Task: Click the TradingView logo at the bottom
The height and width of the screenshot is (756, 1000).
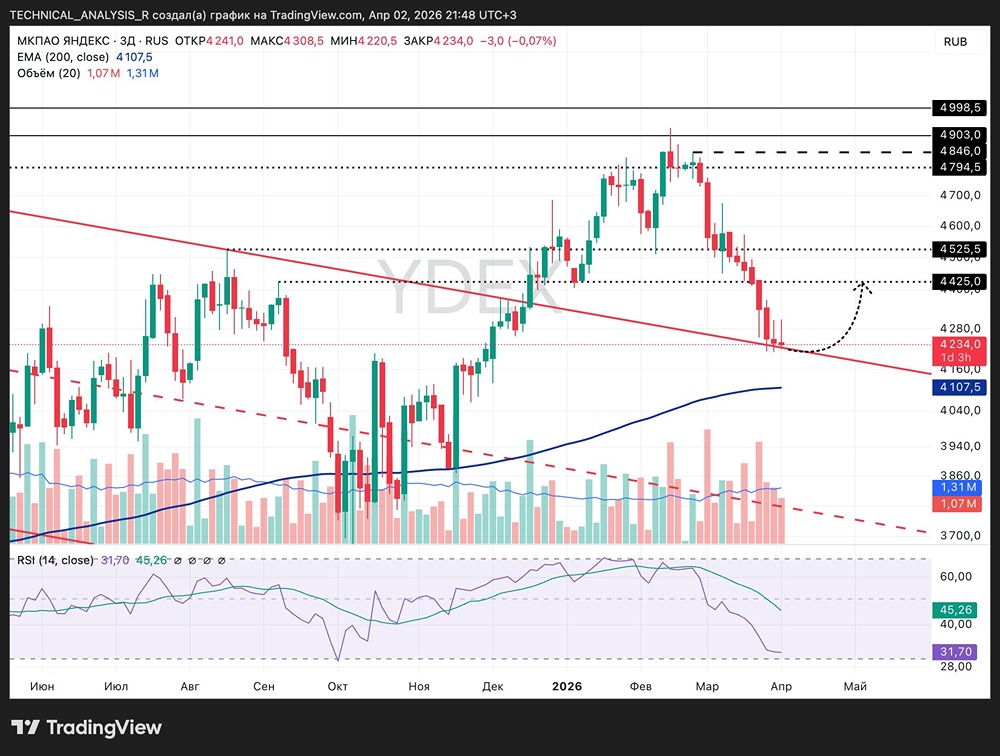Action: tap(87, 727)
